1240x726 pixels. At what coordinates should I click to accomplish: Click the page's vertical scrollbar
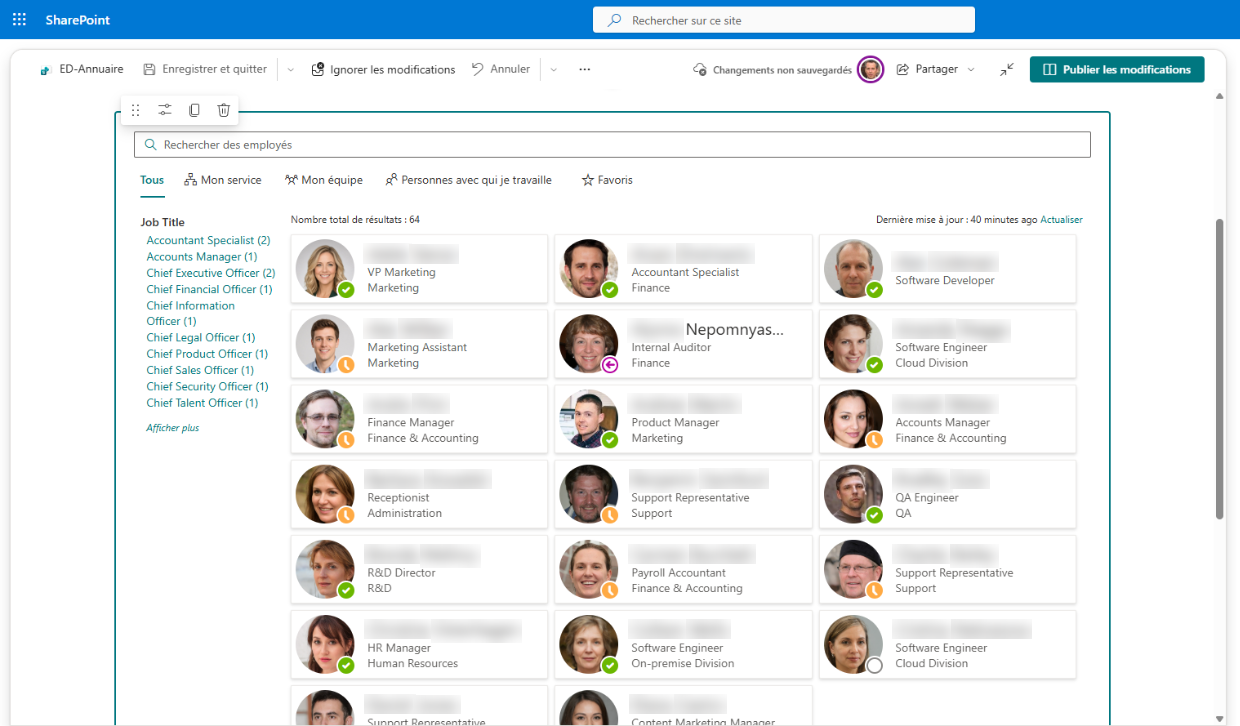coord(1219,369)
